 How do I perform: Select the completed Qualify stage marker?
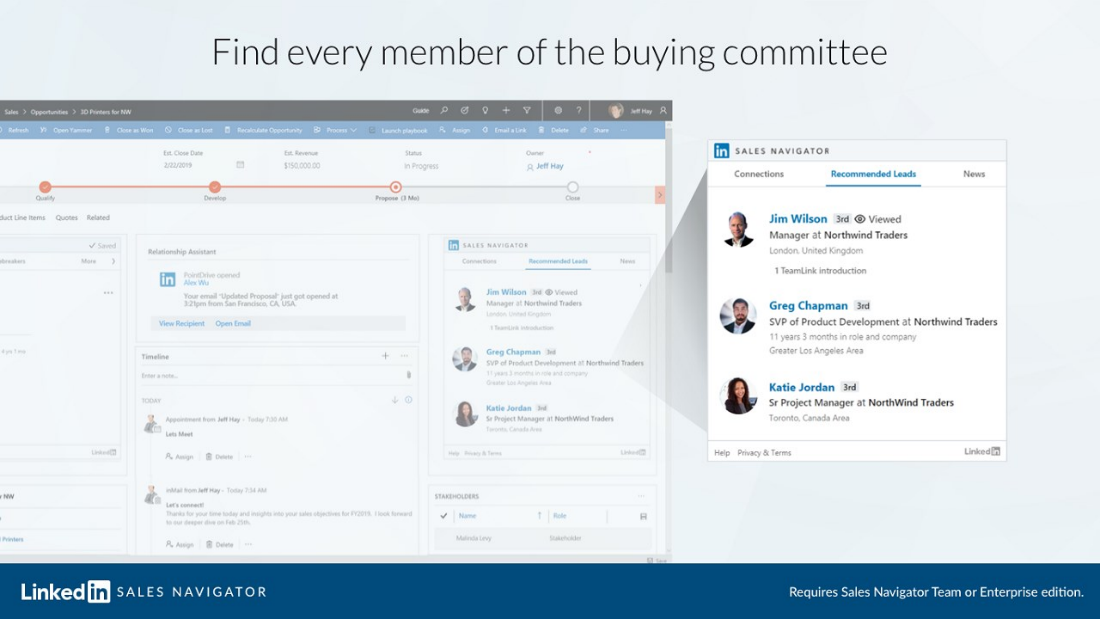pyautogui.click(x=45, y=187)
